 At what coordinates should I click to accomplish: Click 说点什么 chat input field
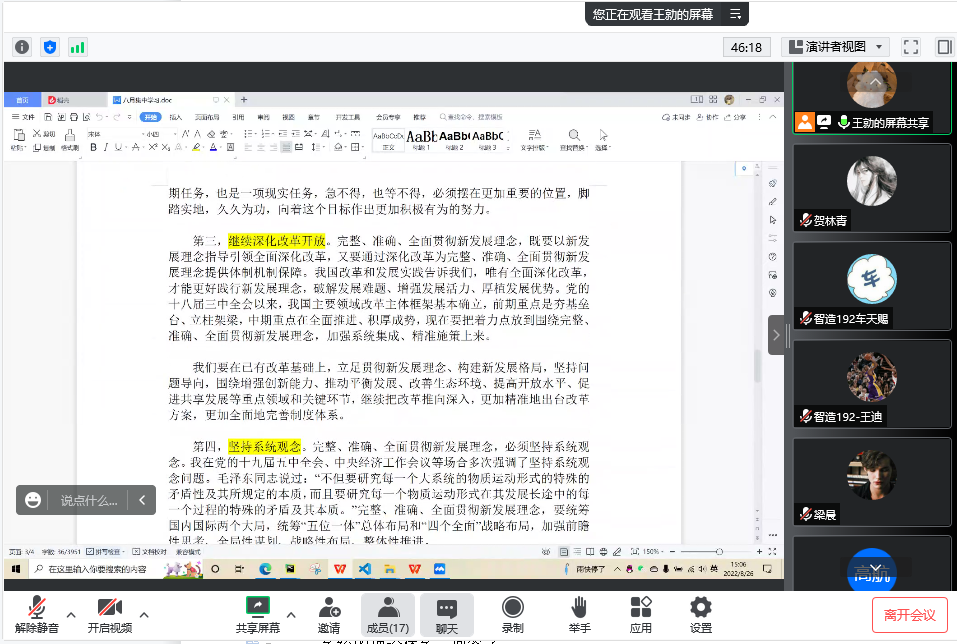pos(89,501)
